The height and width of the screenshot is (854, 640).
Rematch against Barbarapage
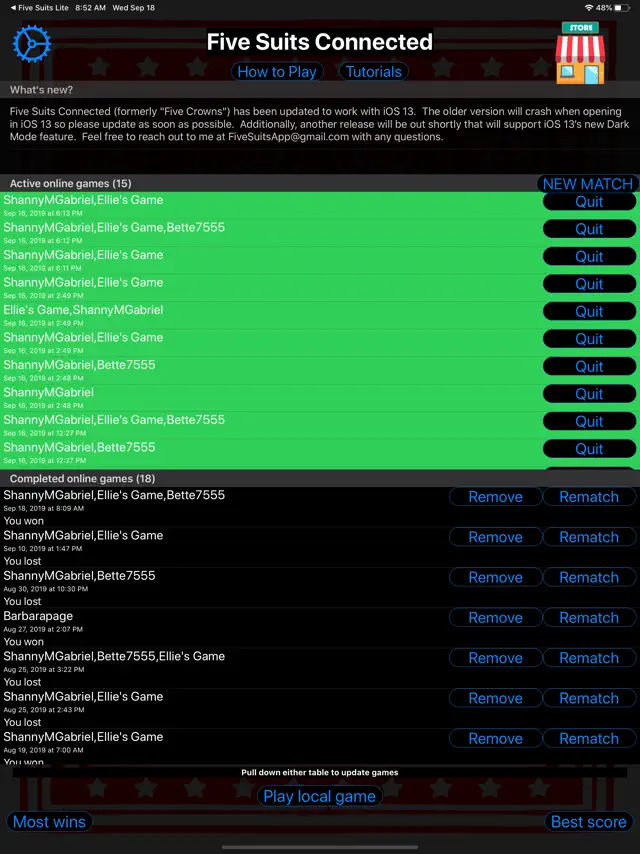click(x=589, y=618)
